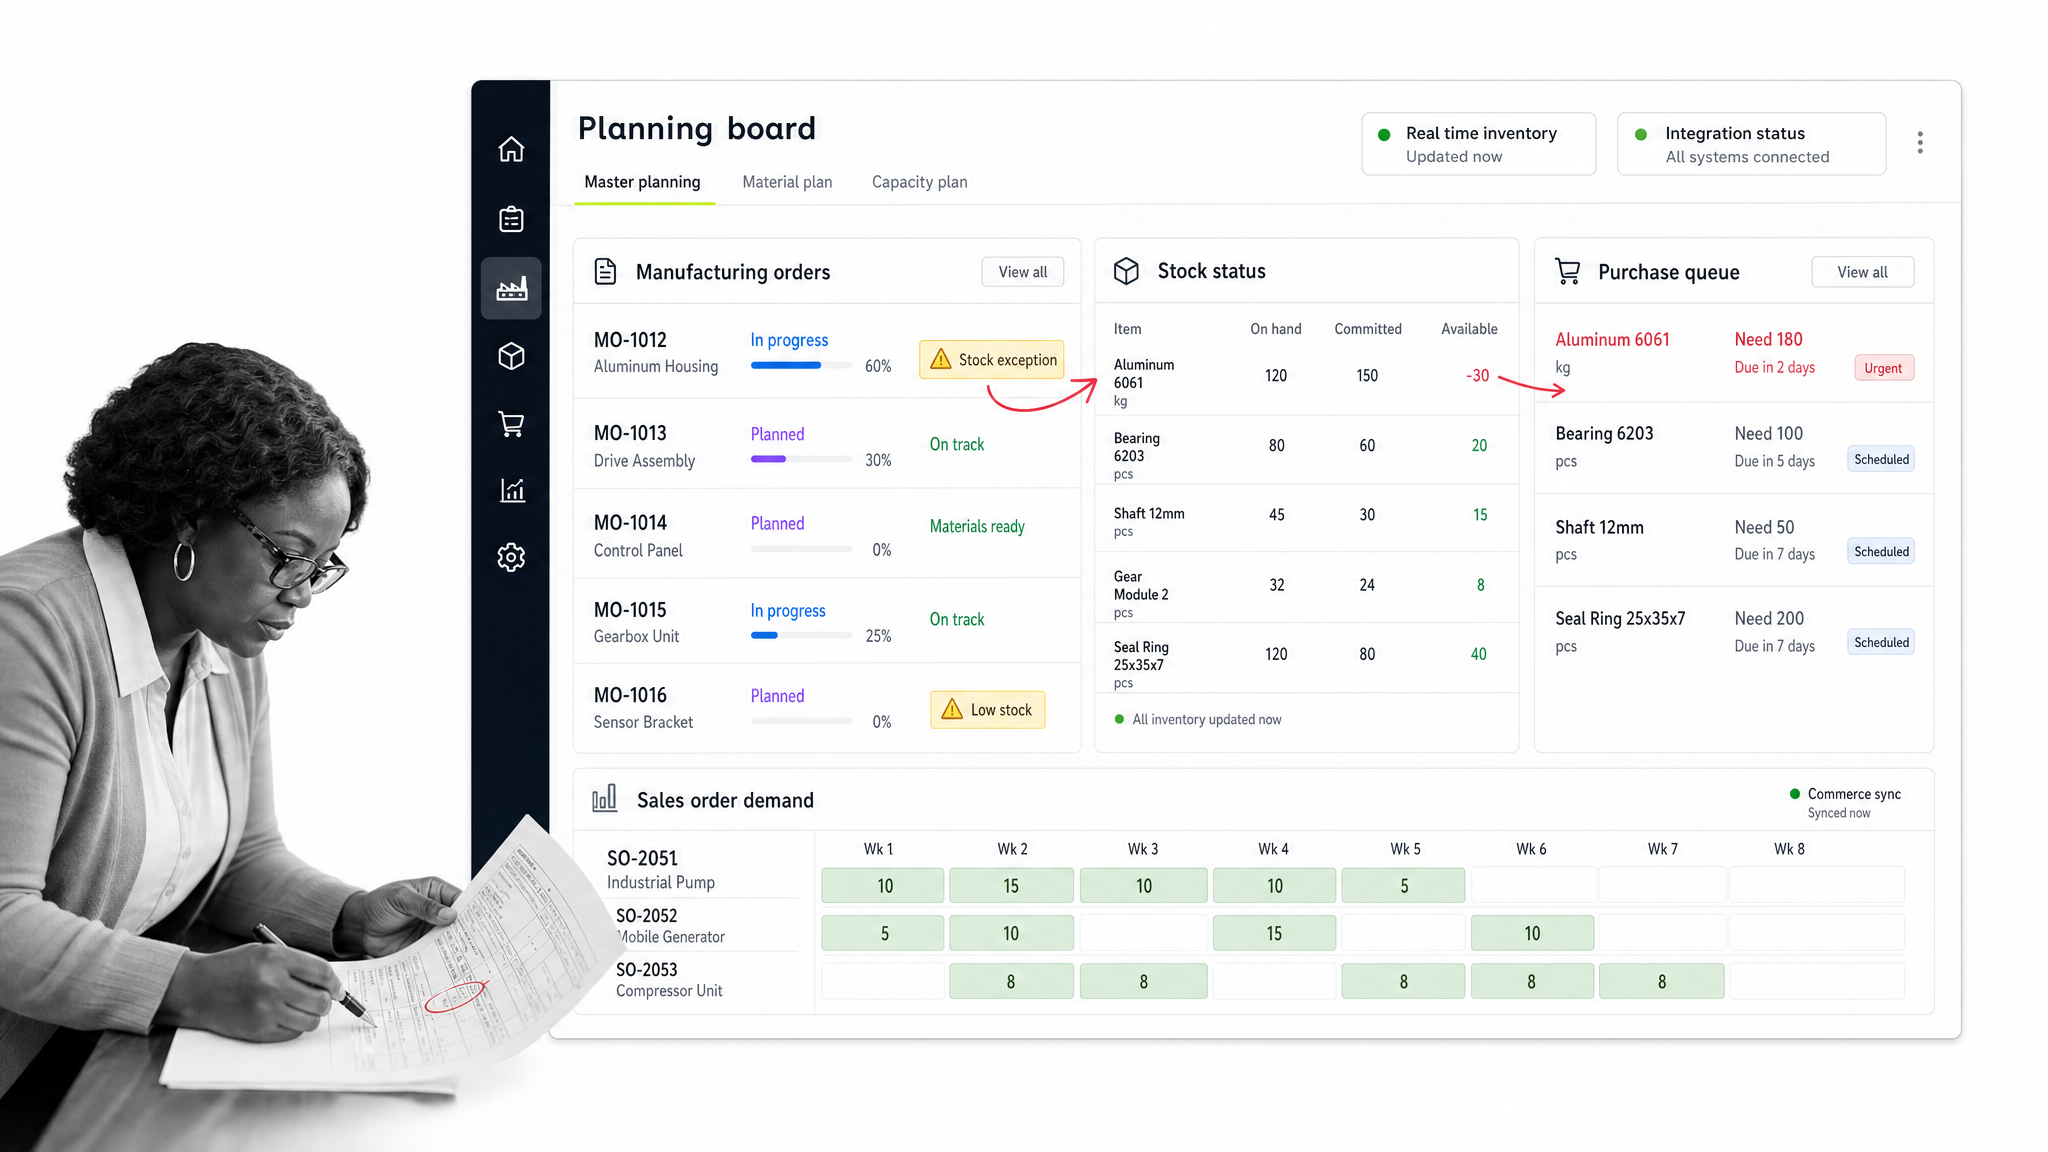Click Seal Ring 25x35x7 available value 40
This screenshot has height=1152, width=2048.
(x=1478, y=654)
